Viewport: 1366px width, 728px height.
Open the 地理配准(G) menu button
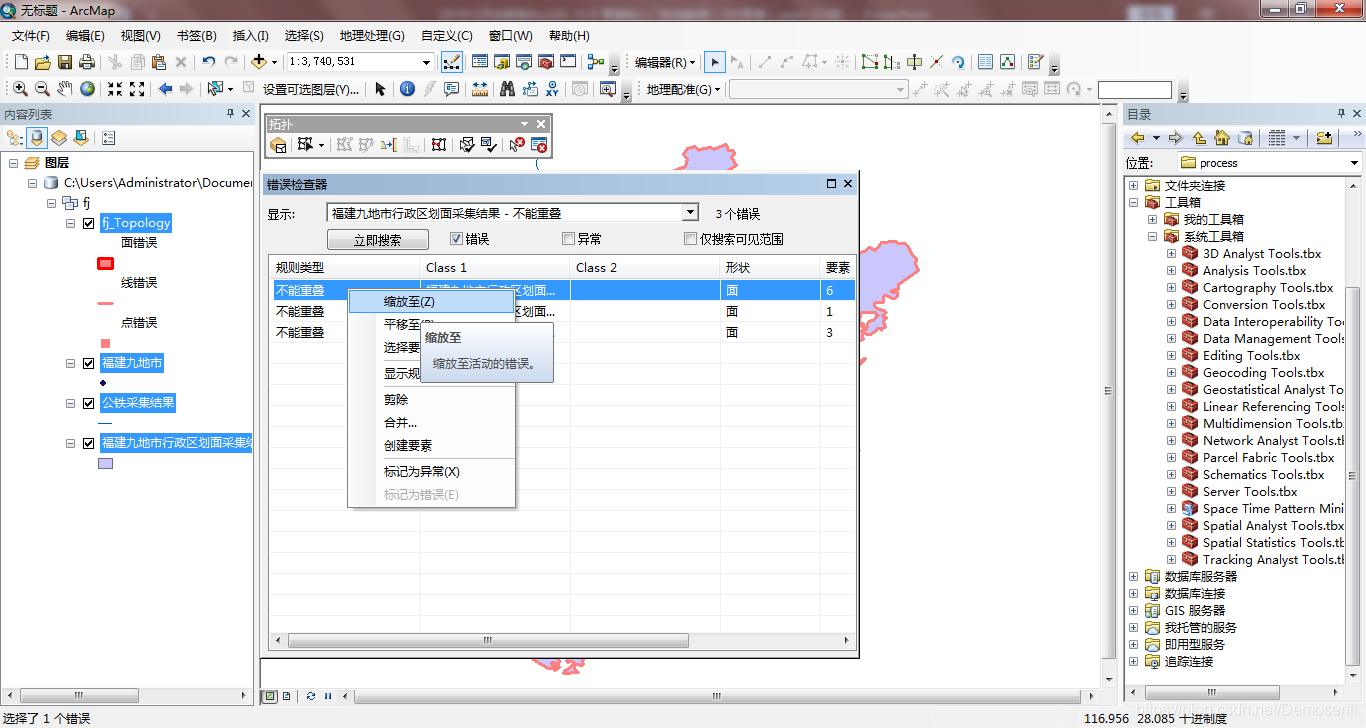[684, 89]
